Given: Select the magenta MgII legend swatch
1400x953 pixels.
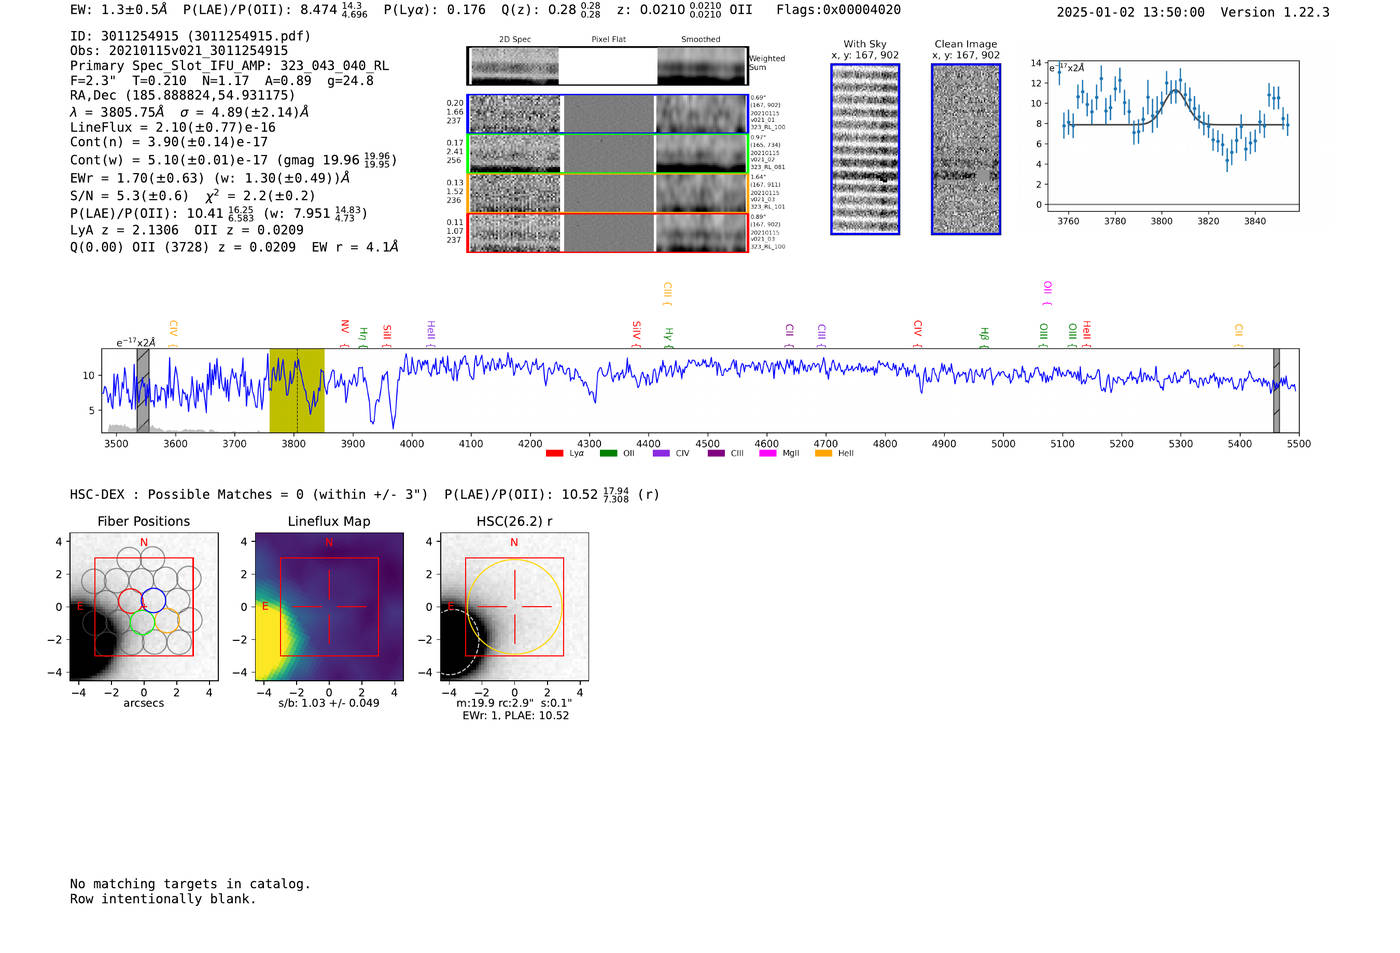Looking at the screenshot, I should (x=767, y=453).
